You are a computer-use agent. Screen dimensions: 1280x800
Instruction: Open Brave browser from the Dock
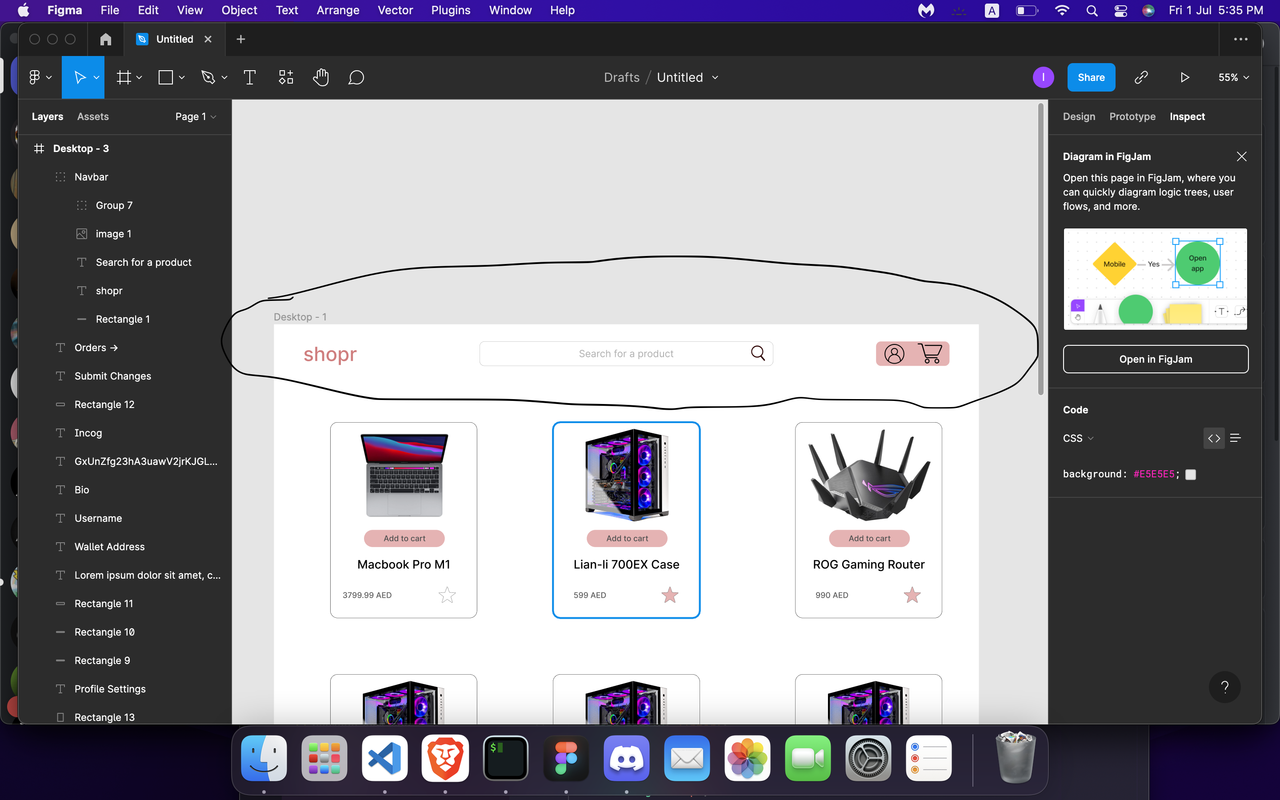(x=445, y=760)
